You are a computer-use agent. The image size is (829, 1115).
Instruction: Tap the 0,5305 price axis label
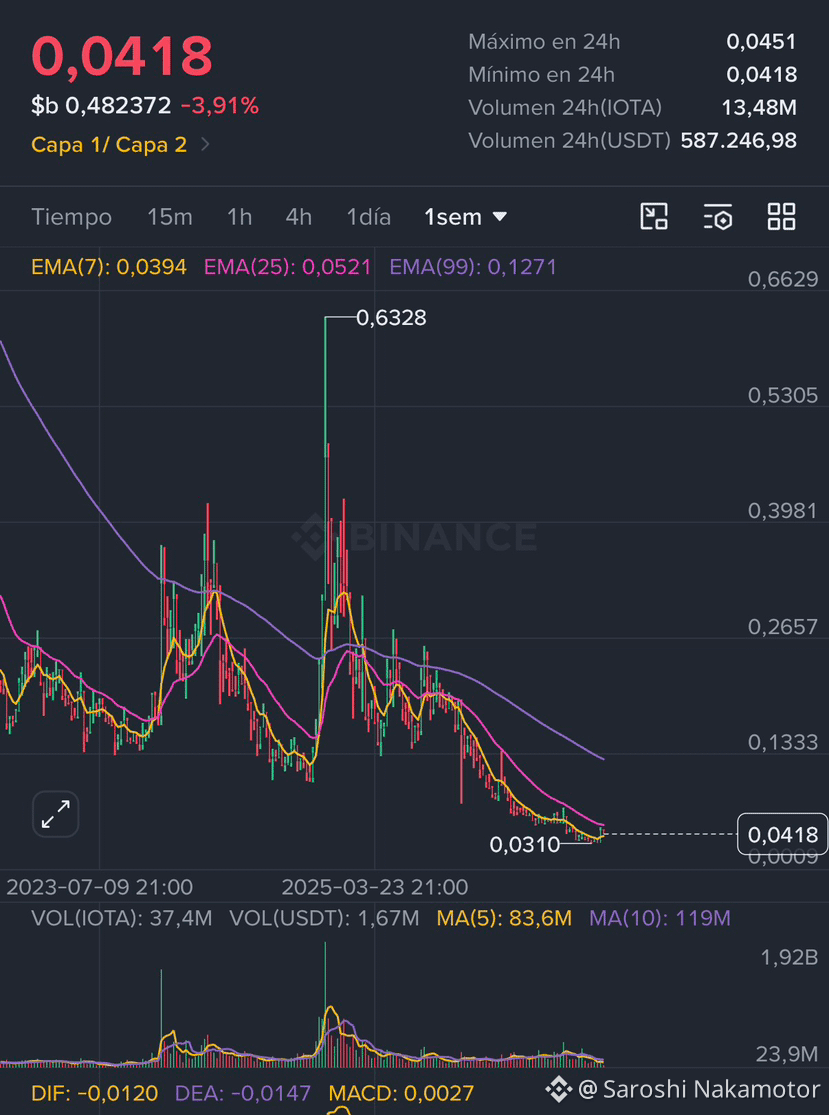click(x=783, y=395)
